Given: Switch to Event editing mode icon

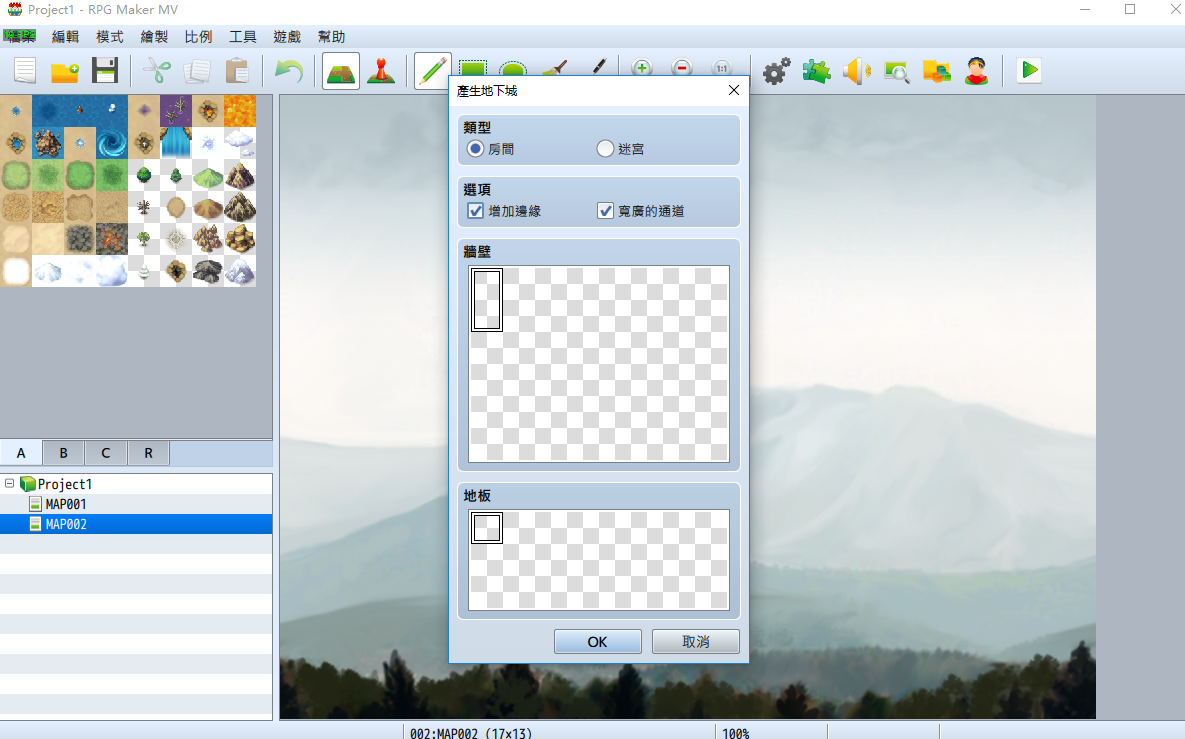Looking at the screenshot, I should point(381,71).
